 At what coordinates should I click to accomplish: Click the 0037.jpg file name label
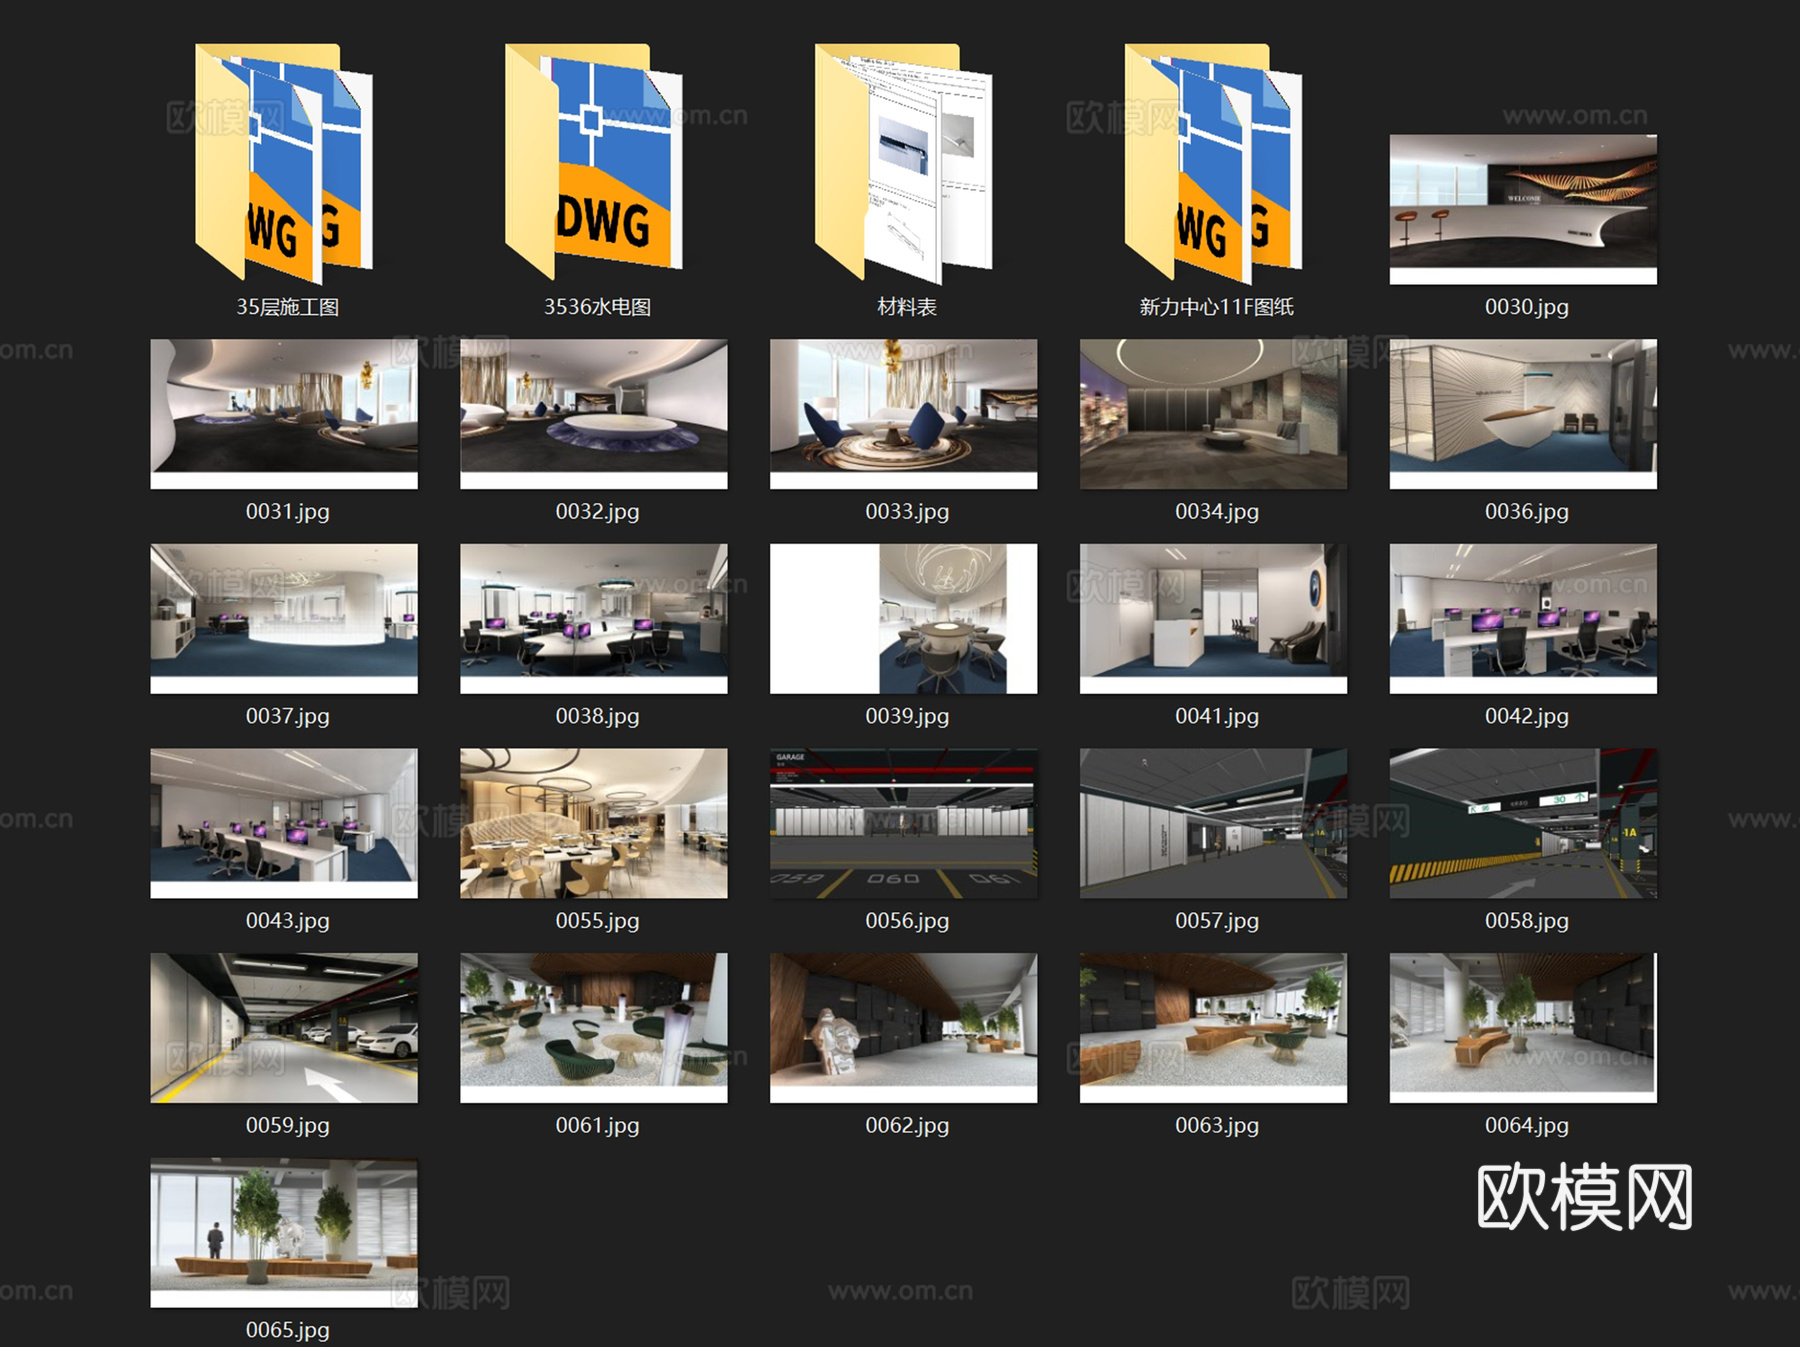[288, 716]
